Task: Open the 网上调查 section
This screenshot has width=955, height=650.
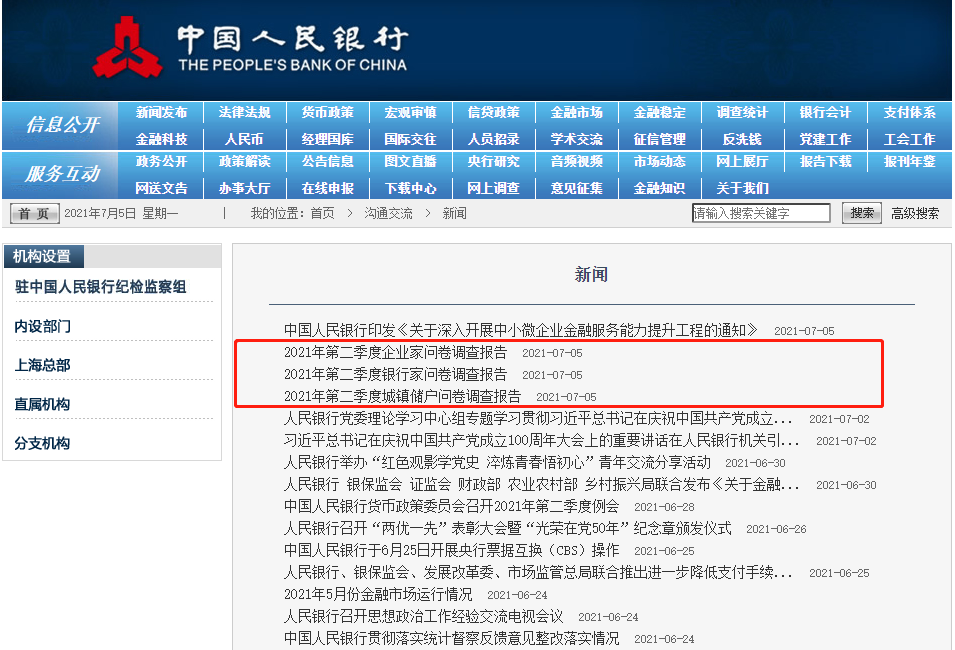Action: [494, 187]
